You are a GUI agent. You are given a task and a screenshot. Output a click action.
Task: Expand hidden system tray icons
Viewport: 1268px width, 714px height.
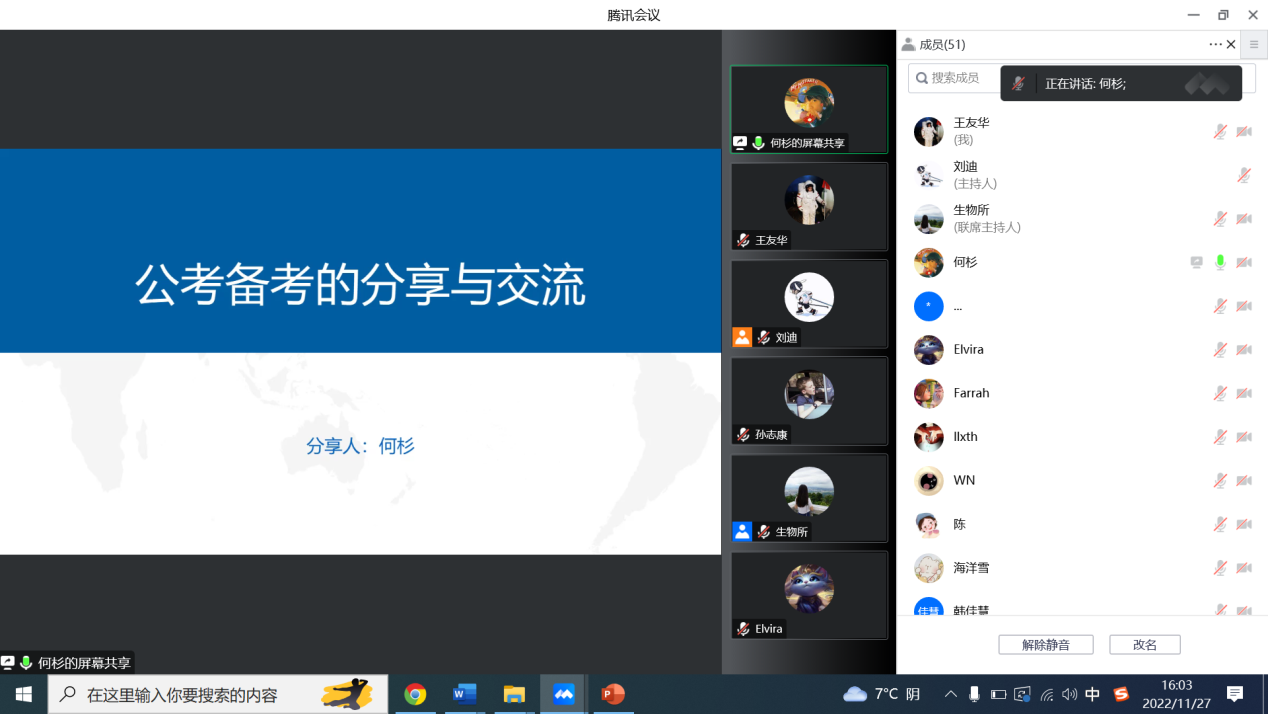tap(950, 694)
